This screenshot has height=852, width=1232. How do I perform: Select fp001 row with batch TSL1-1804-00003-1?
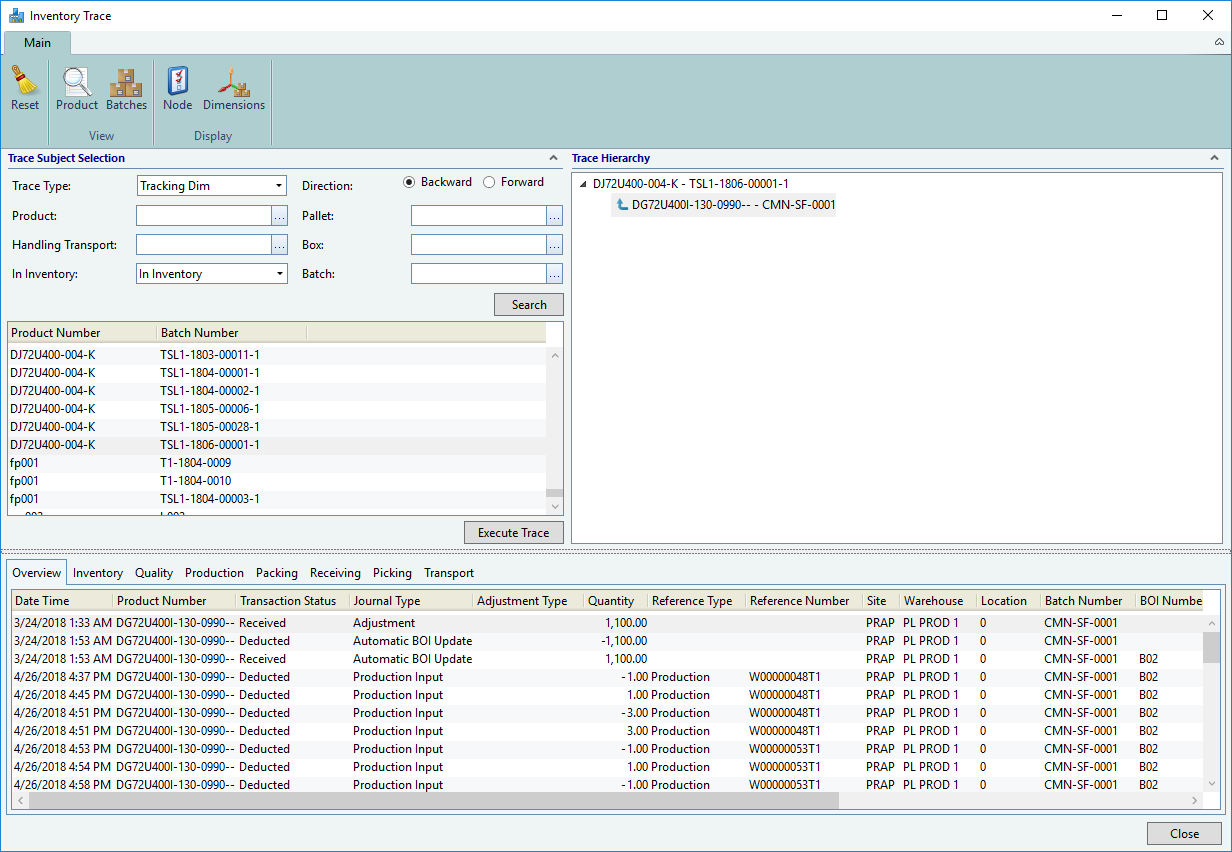pyautogui.click(x=277, y=498)
